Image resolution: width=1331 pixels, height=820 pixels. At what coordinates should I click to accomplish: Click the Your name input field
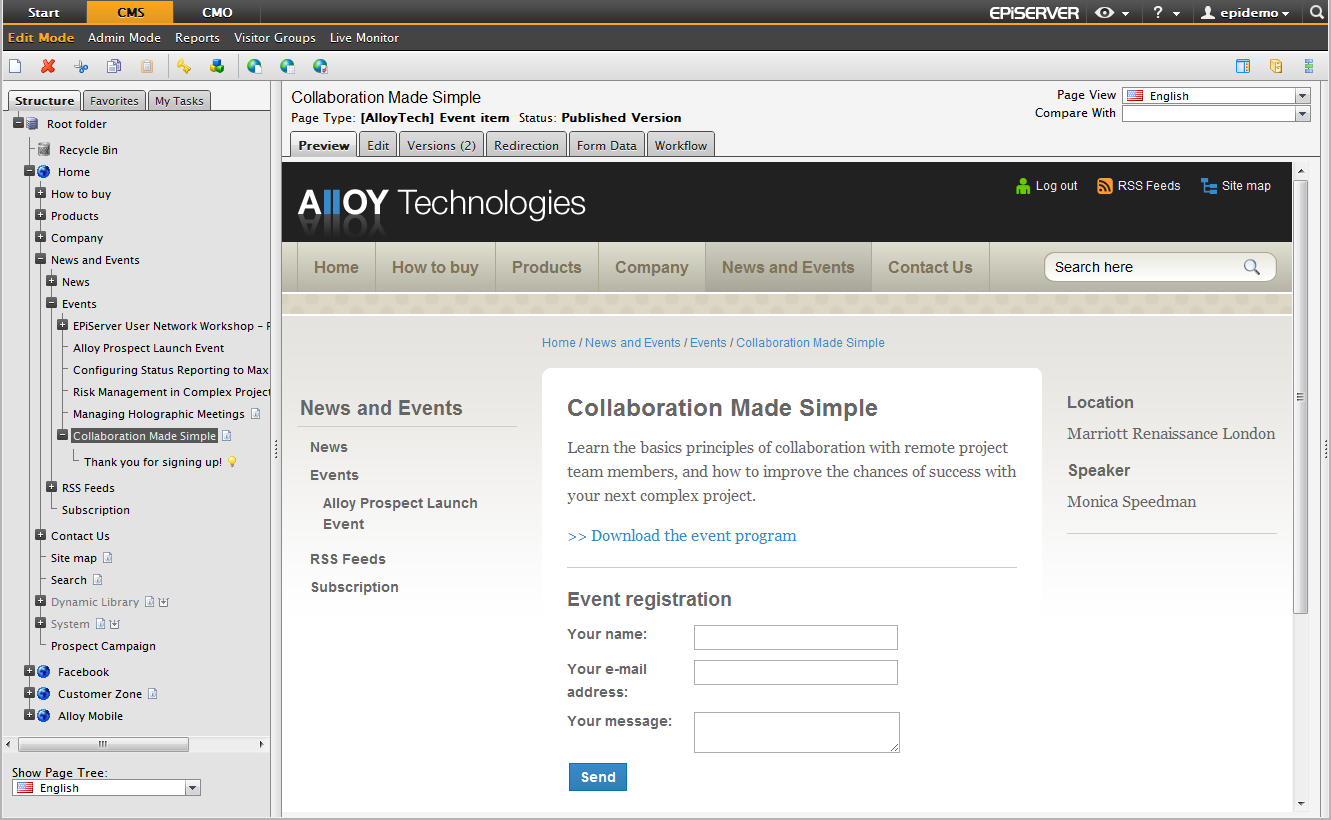point(795,637)
